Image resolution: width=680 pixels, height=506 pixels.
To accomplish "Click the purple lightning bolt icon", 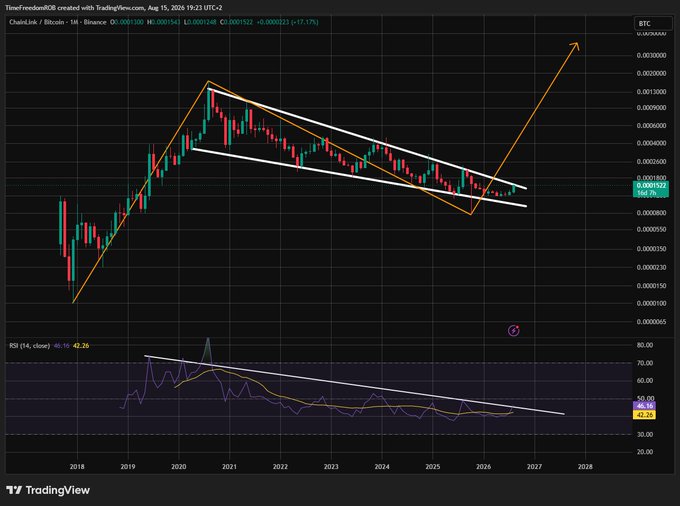I will 513,331.
